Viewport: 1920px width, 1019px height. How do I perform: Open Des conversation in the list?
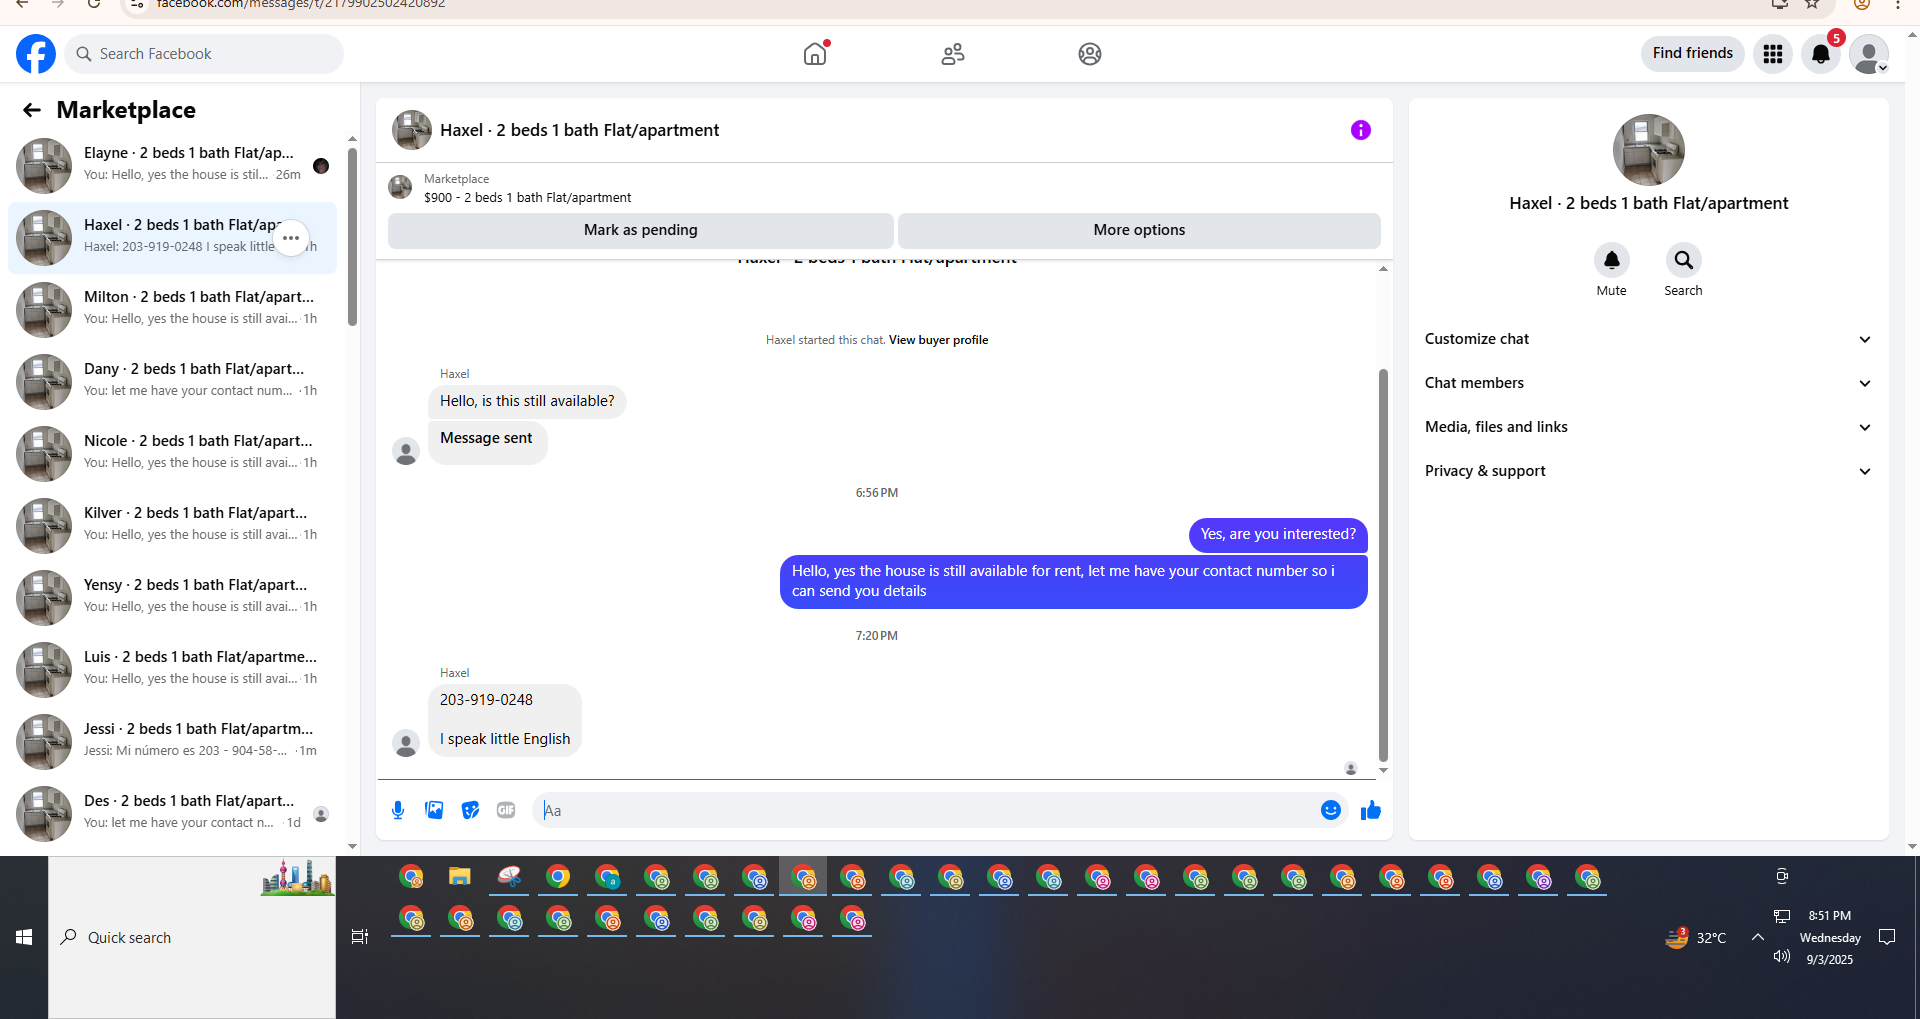pos(173,814)
